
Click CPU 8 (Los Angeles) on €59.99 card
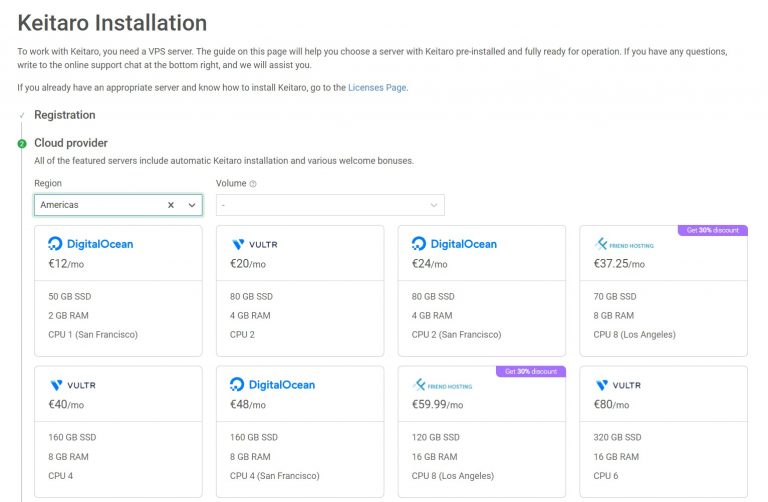(x=453, y=476)
